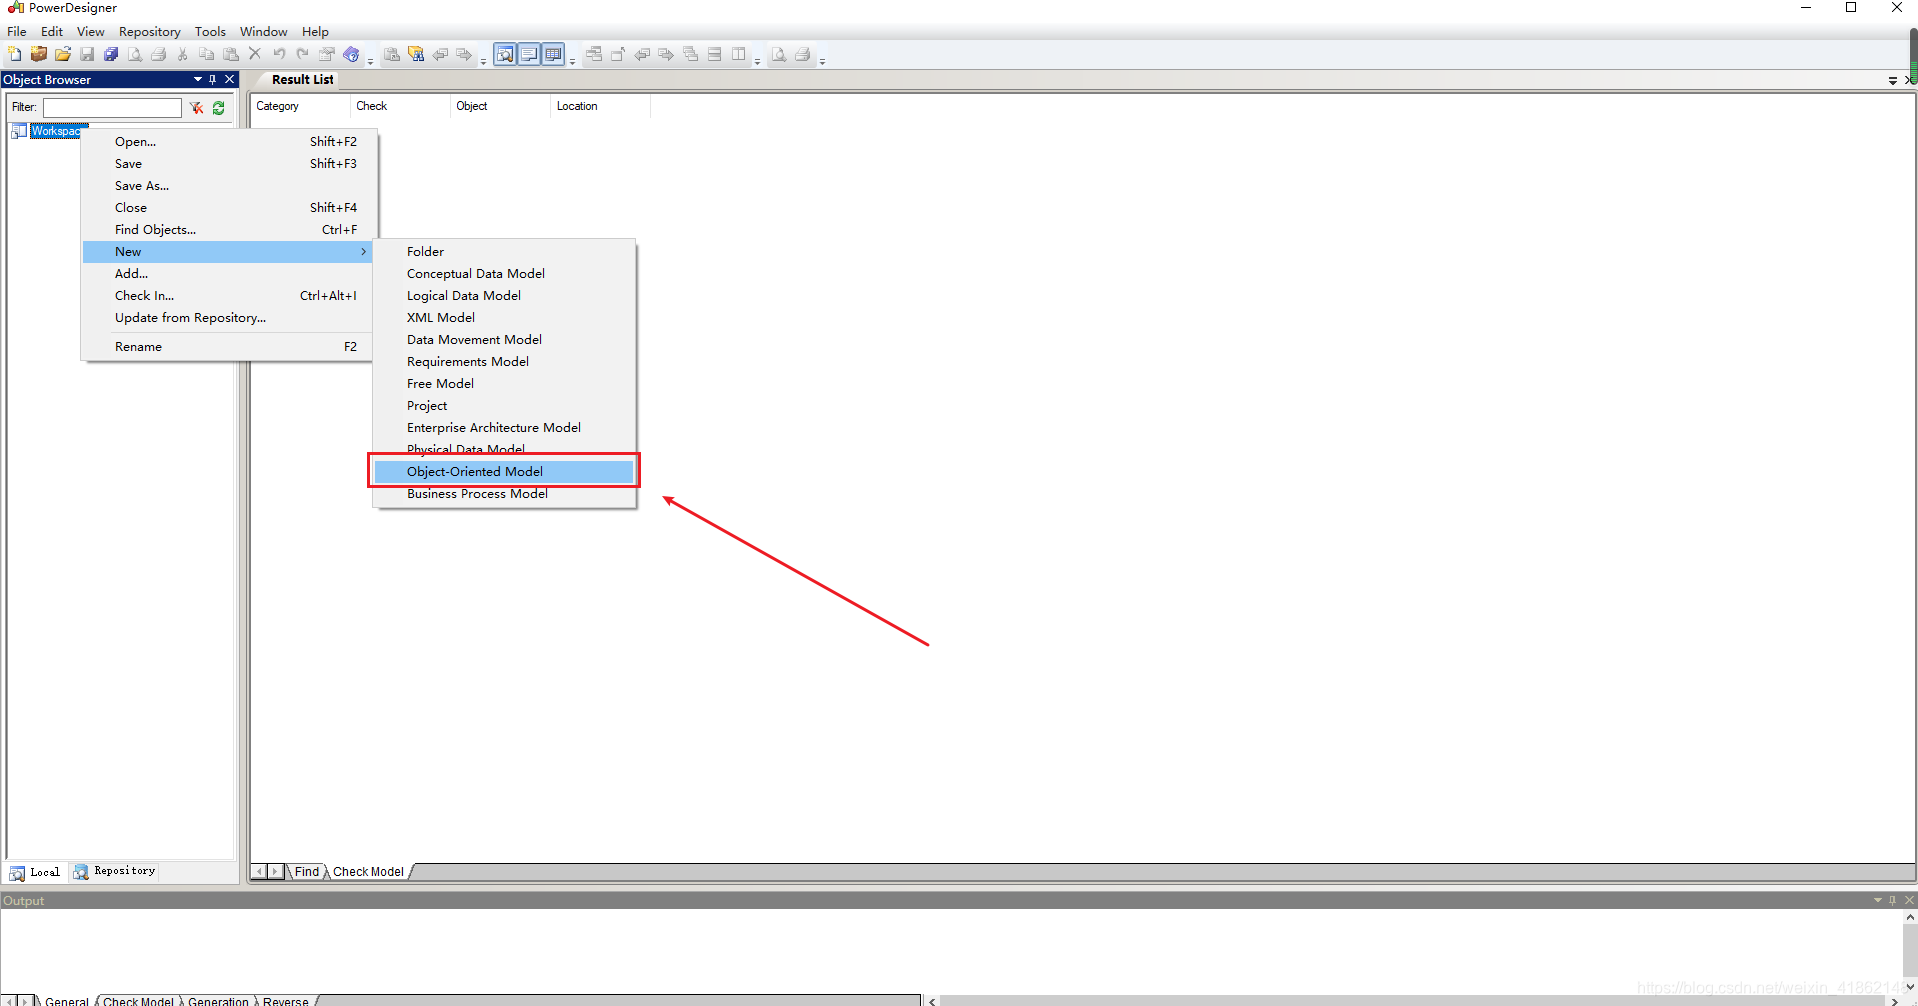
Task: Choose Open... in the context menu
Action: pos(228,141)
